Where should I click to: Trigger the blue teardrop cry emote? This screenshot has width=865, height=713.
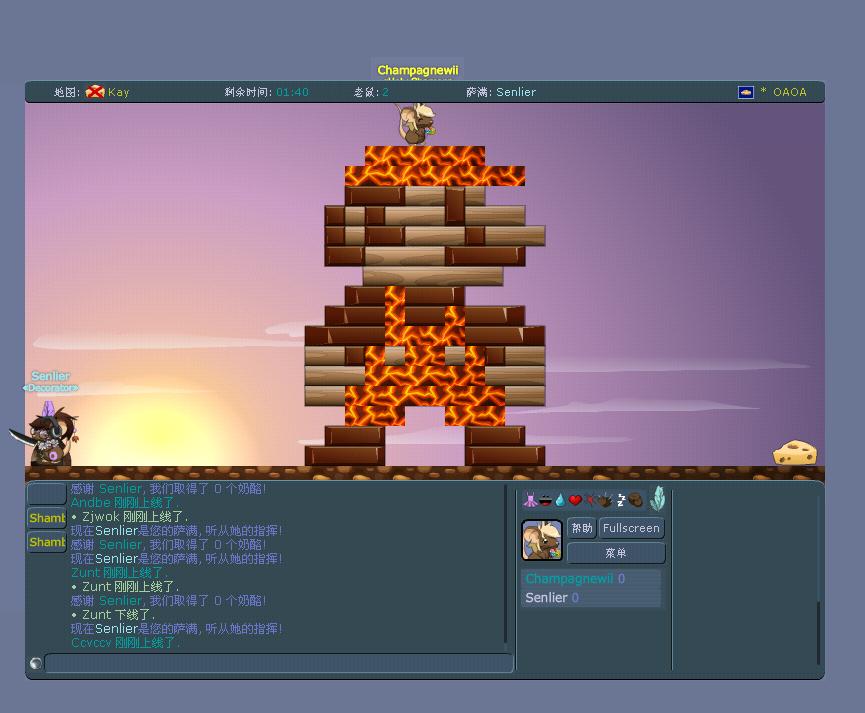pos(560,500)
